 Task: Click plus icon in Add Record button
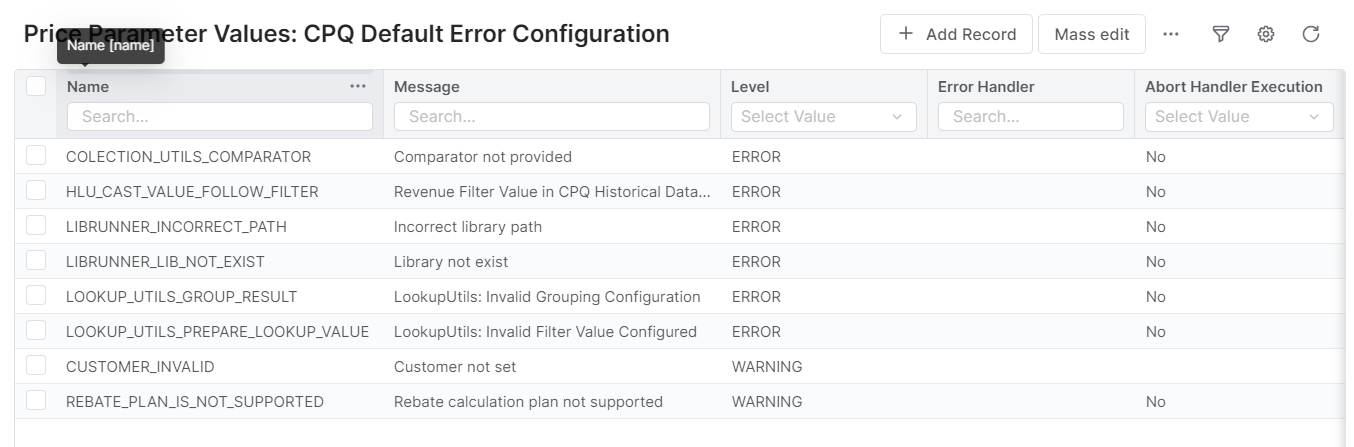tap(906, 34)
